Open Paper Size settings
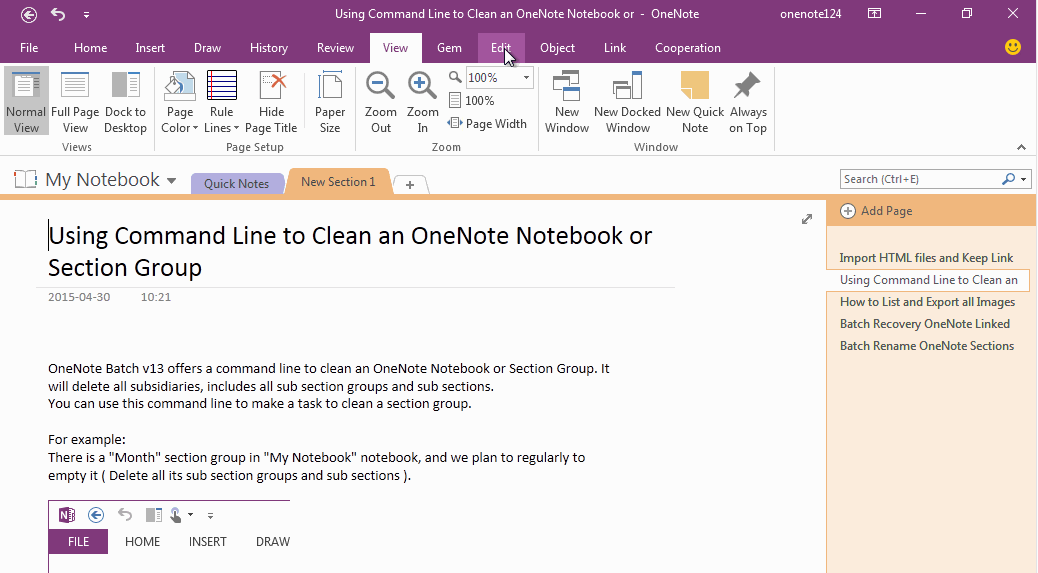Image resolution: width=1038 pixels, height=573 pixels. (x=330, y=101)
